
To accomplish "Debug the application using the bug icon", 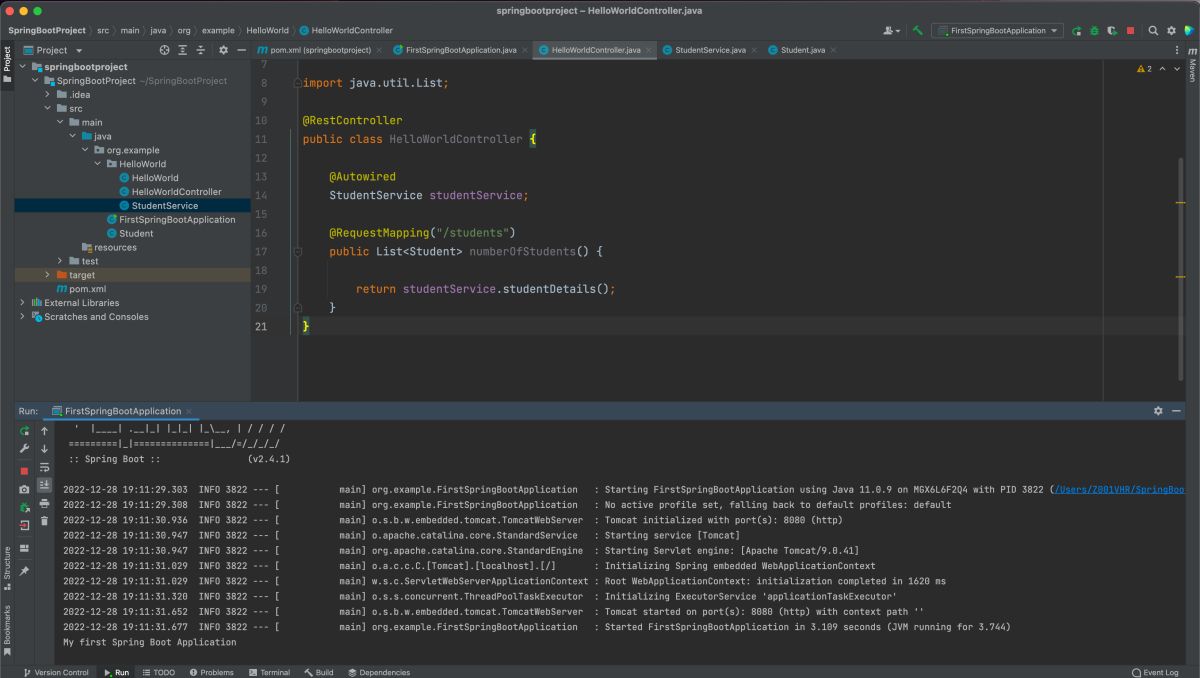I will (x=1093, y=30).
